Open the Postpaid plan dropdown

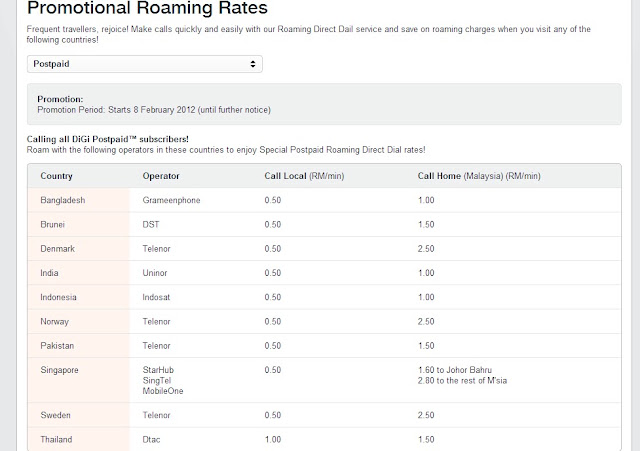tap(144, 64)
